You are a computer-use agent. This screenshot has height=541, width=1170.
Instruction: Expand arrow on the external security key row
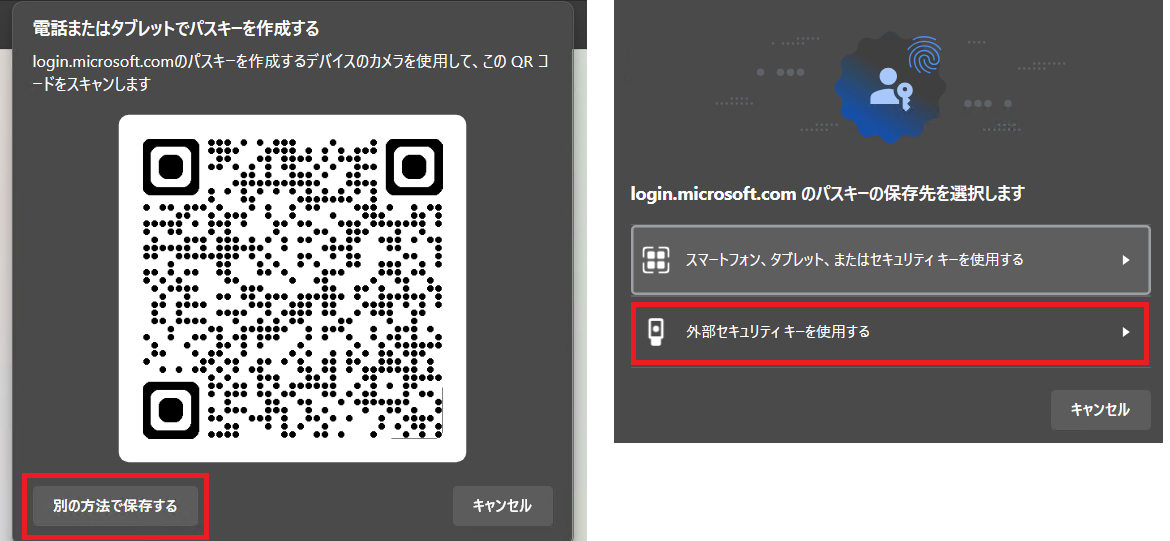(1126, 332)
